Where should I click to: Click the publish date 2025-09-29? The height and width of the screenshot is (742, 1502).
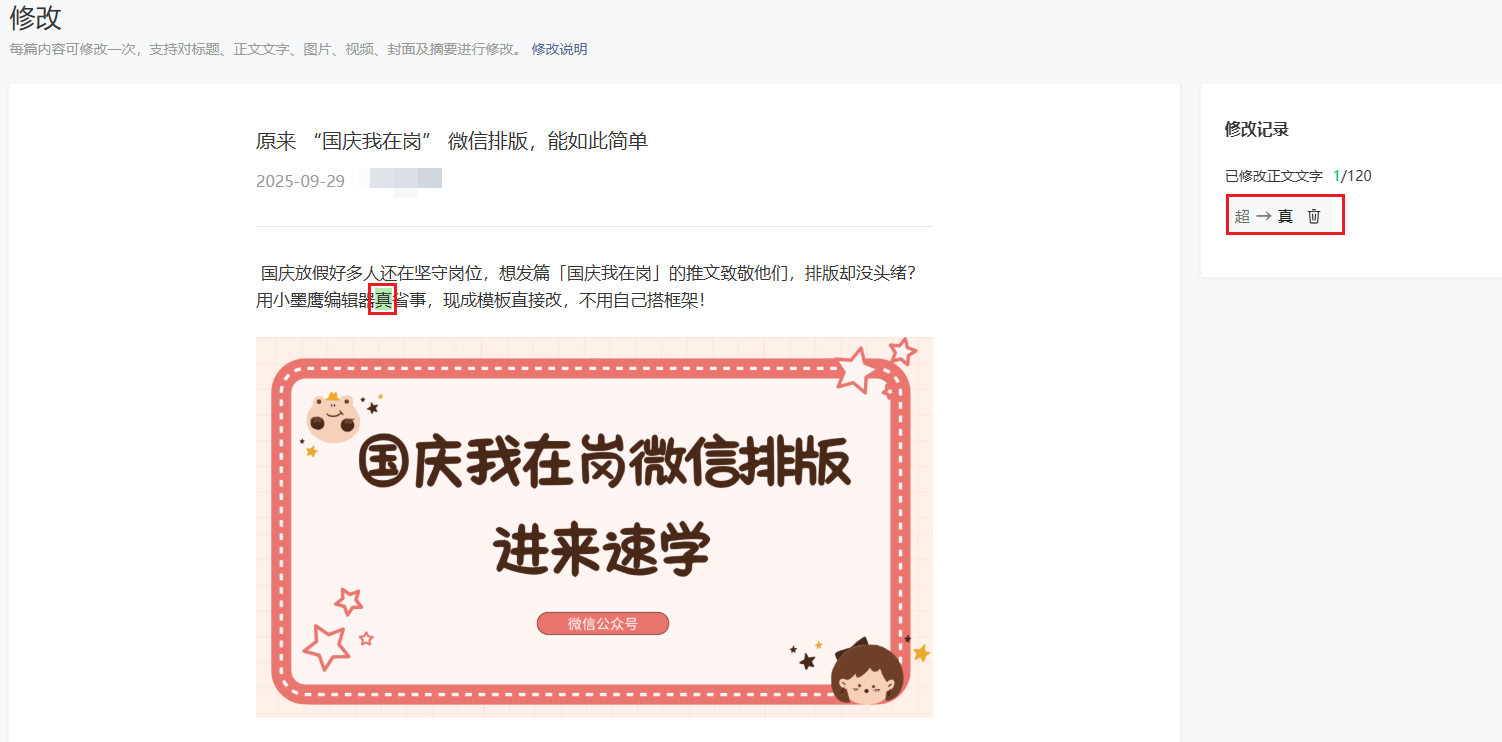[300, 181]
